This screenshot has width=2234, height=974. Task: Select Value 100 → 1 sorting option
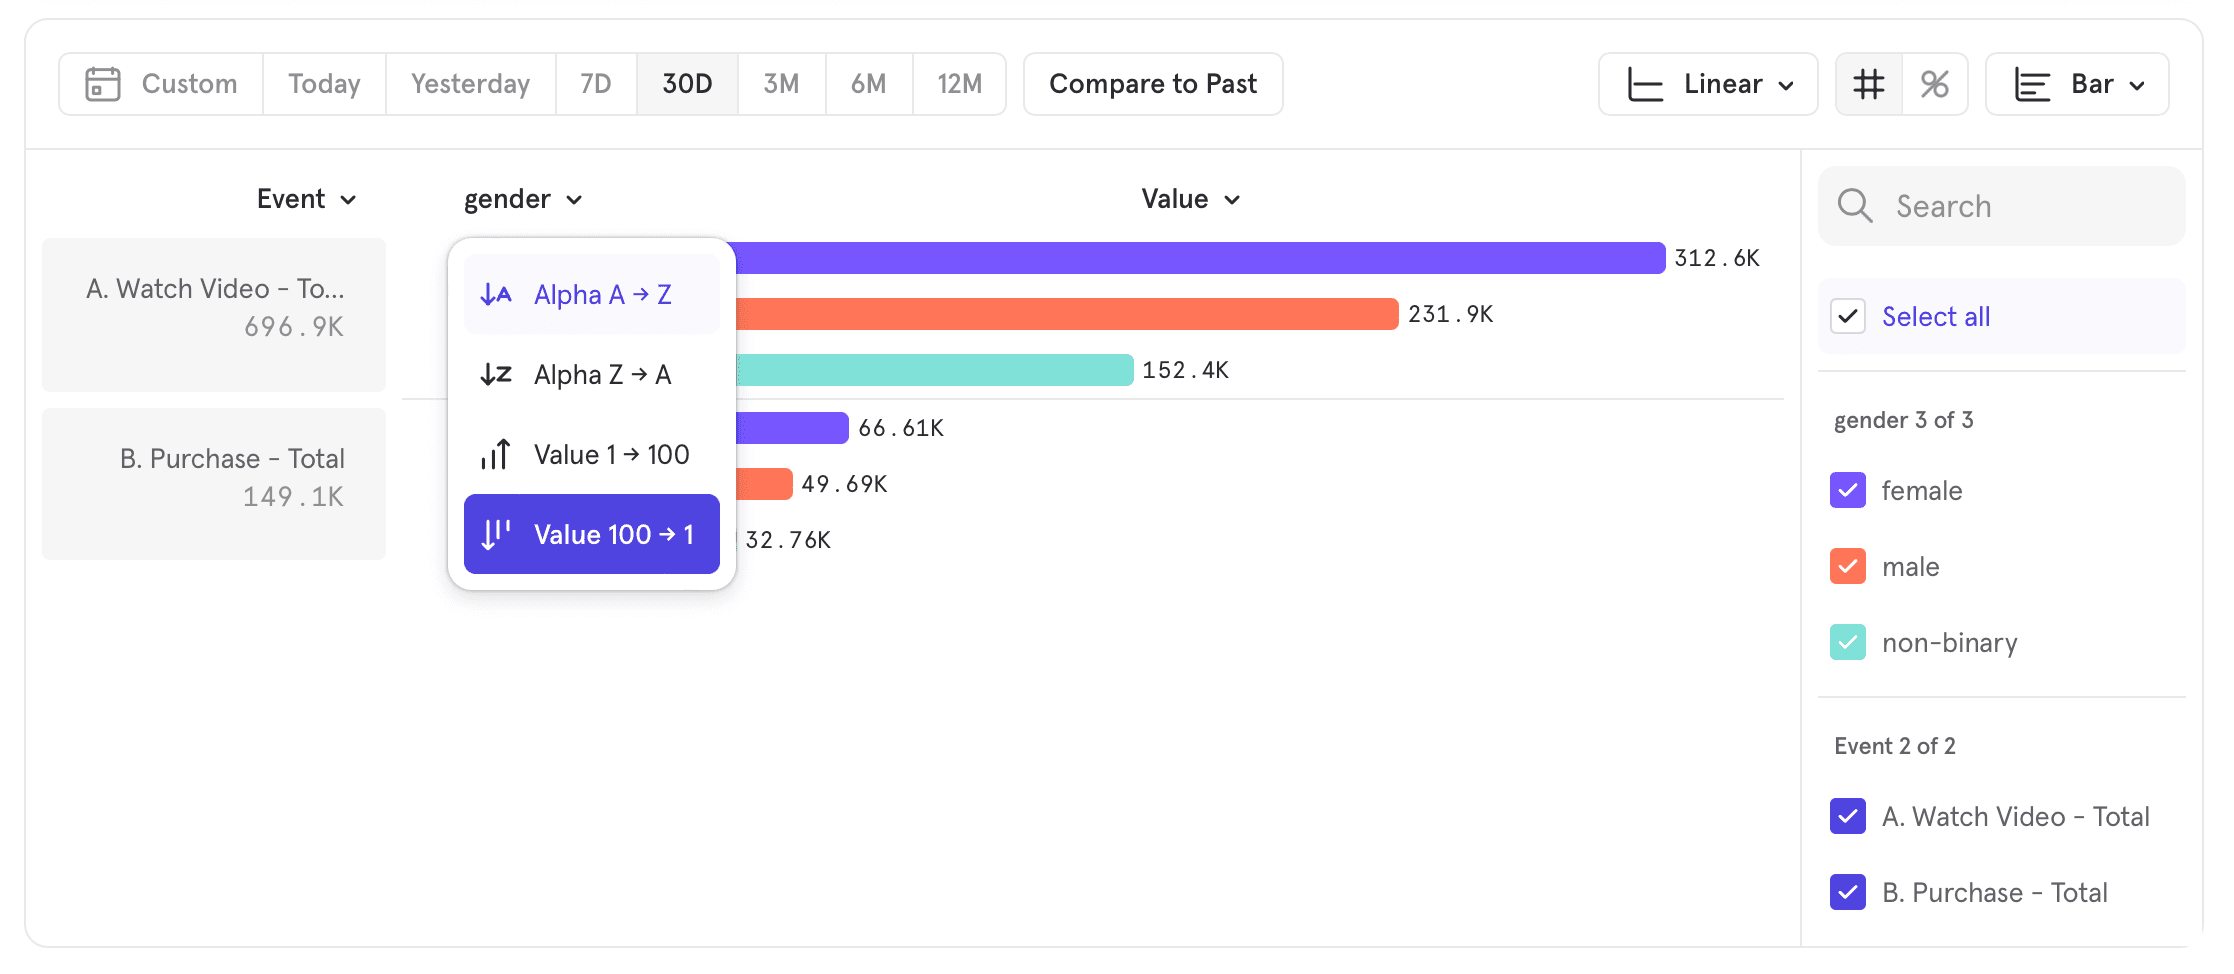coord(591,534)
